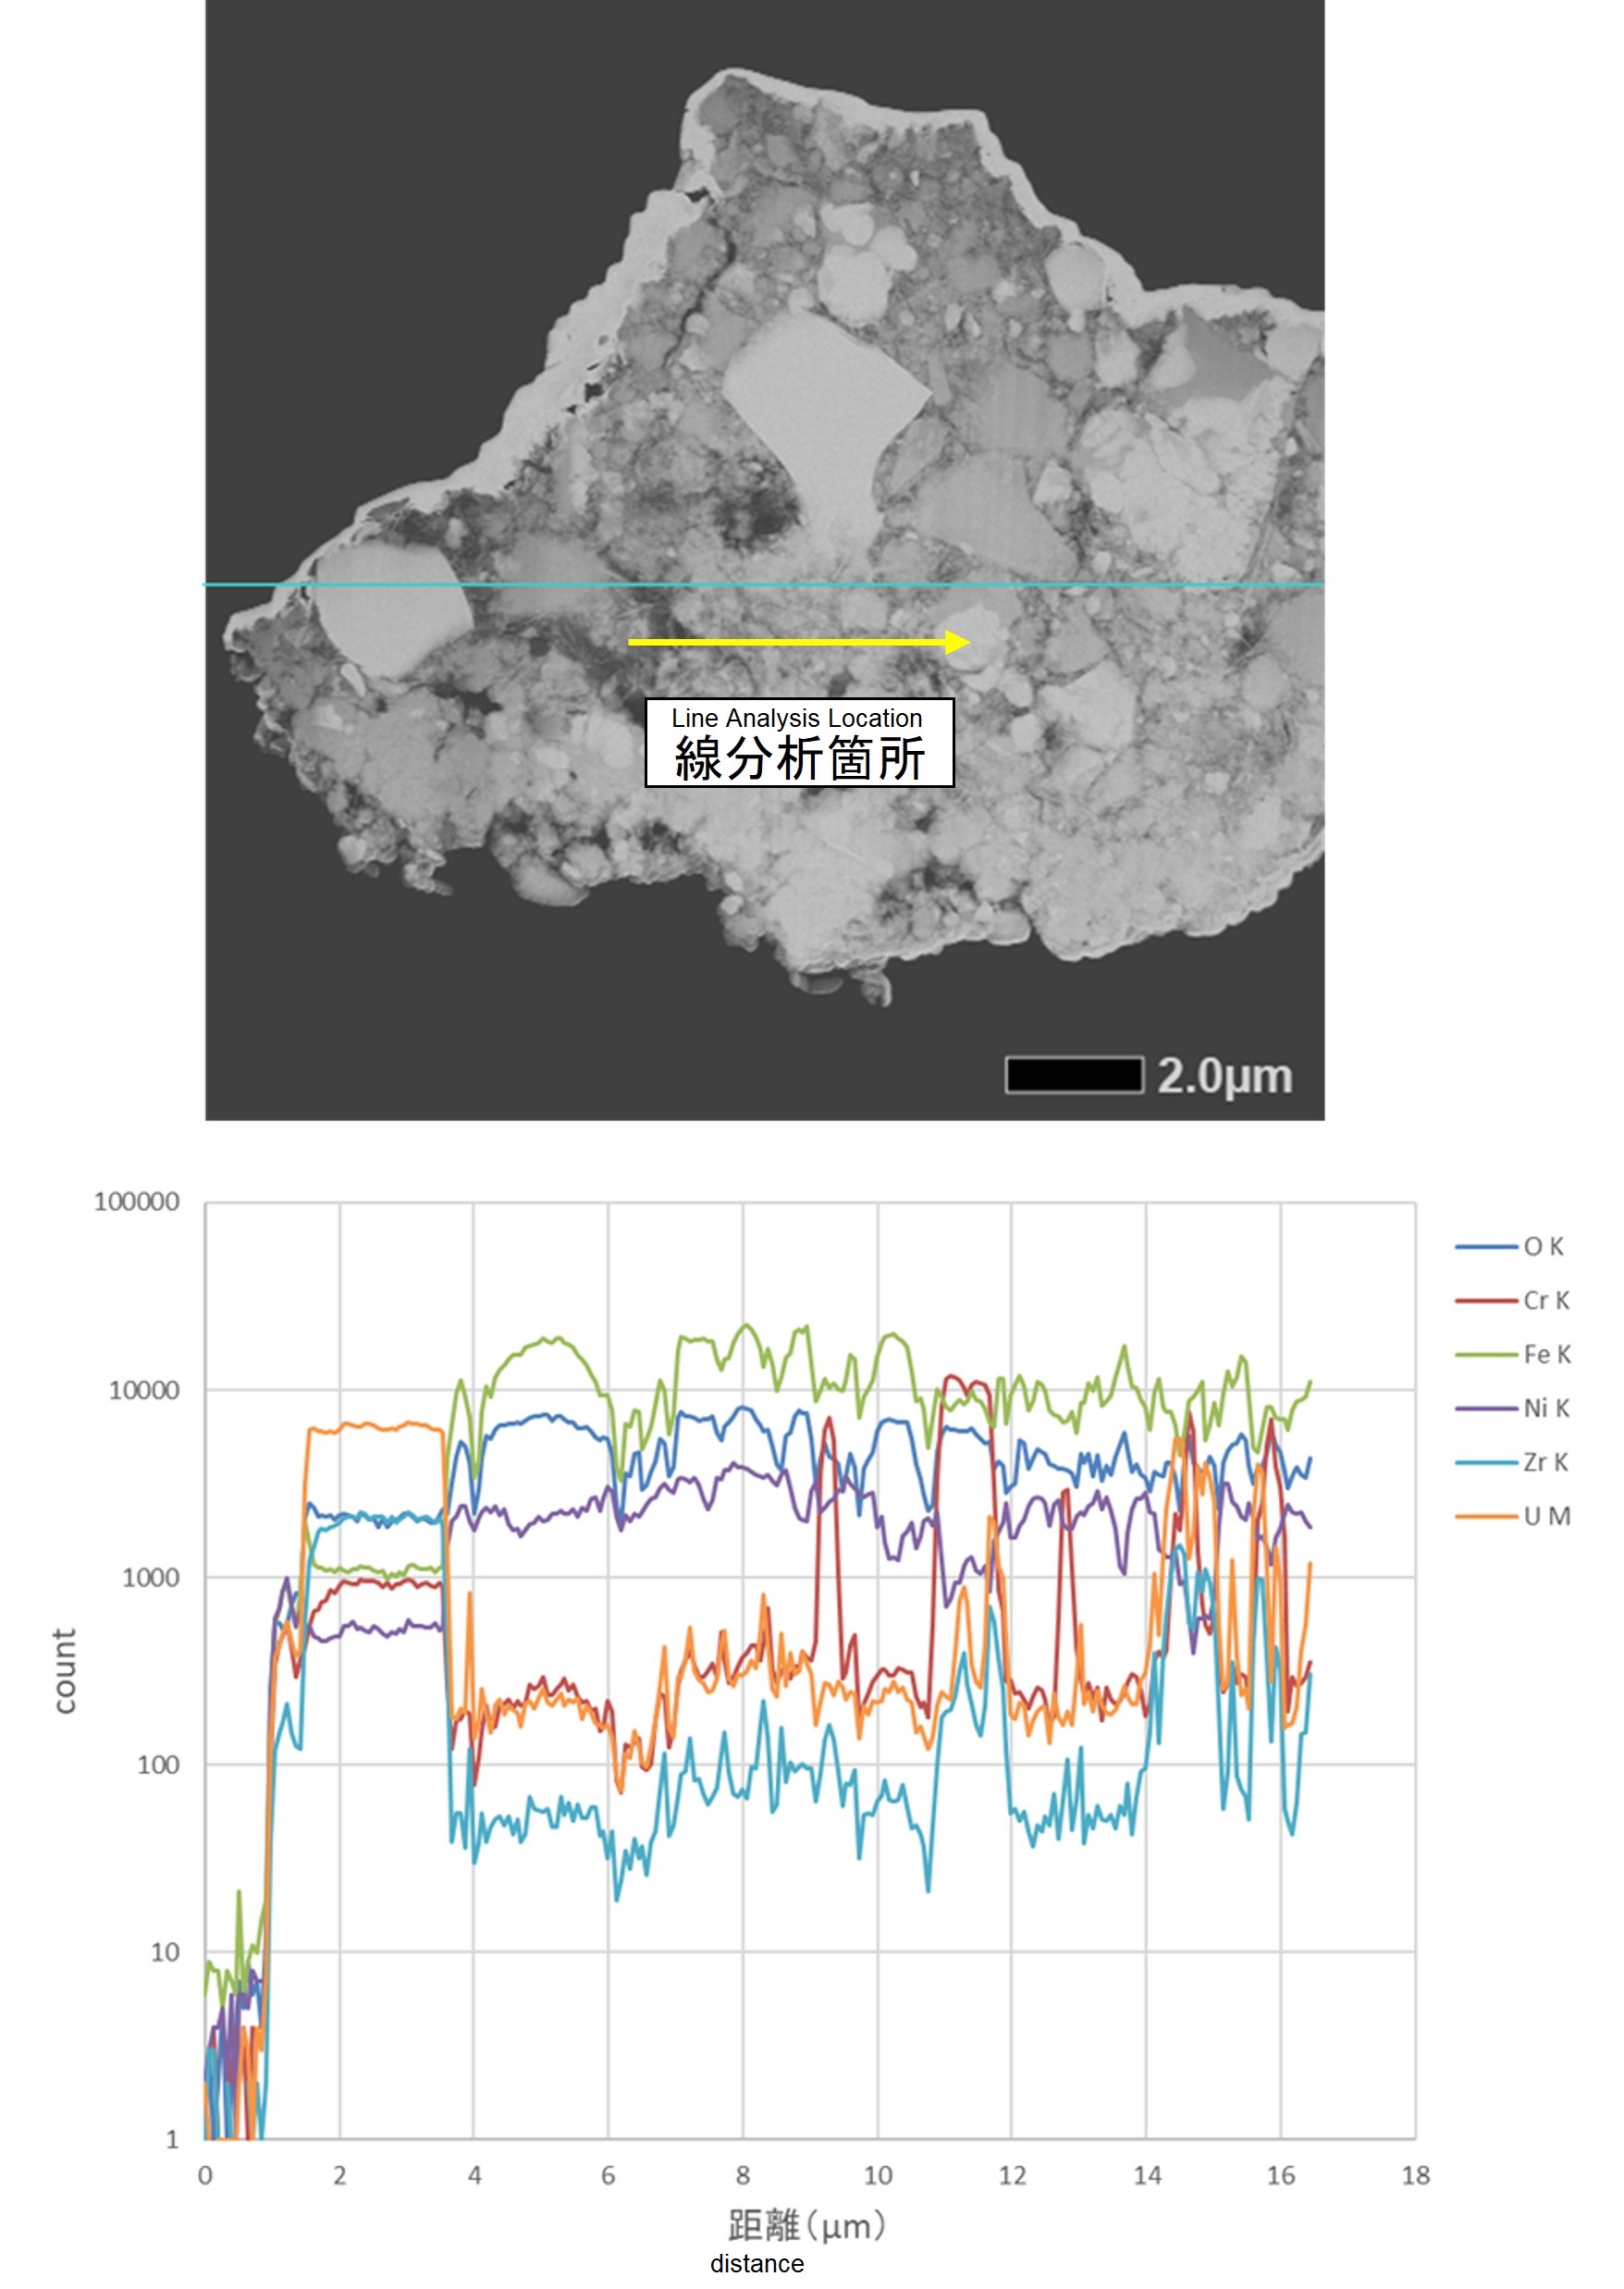
Task: Click the red Cr K legend line
Action: pos(1486,1300)
